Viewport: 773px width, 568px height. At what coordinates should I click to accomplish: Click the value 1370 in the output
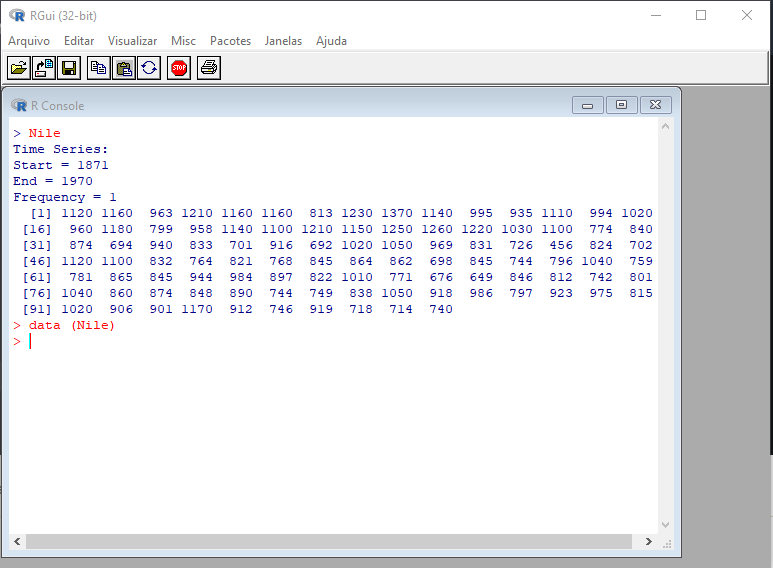coord(397,213)
